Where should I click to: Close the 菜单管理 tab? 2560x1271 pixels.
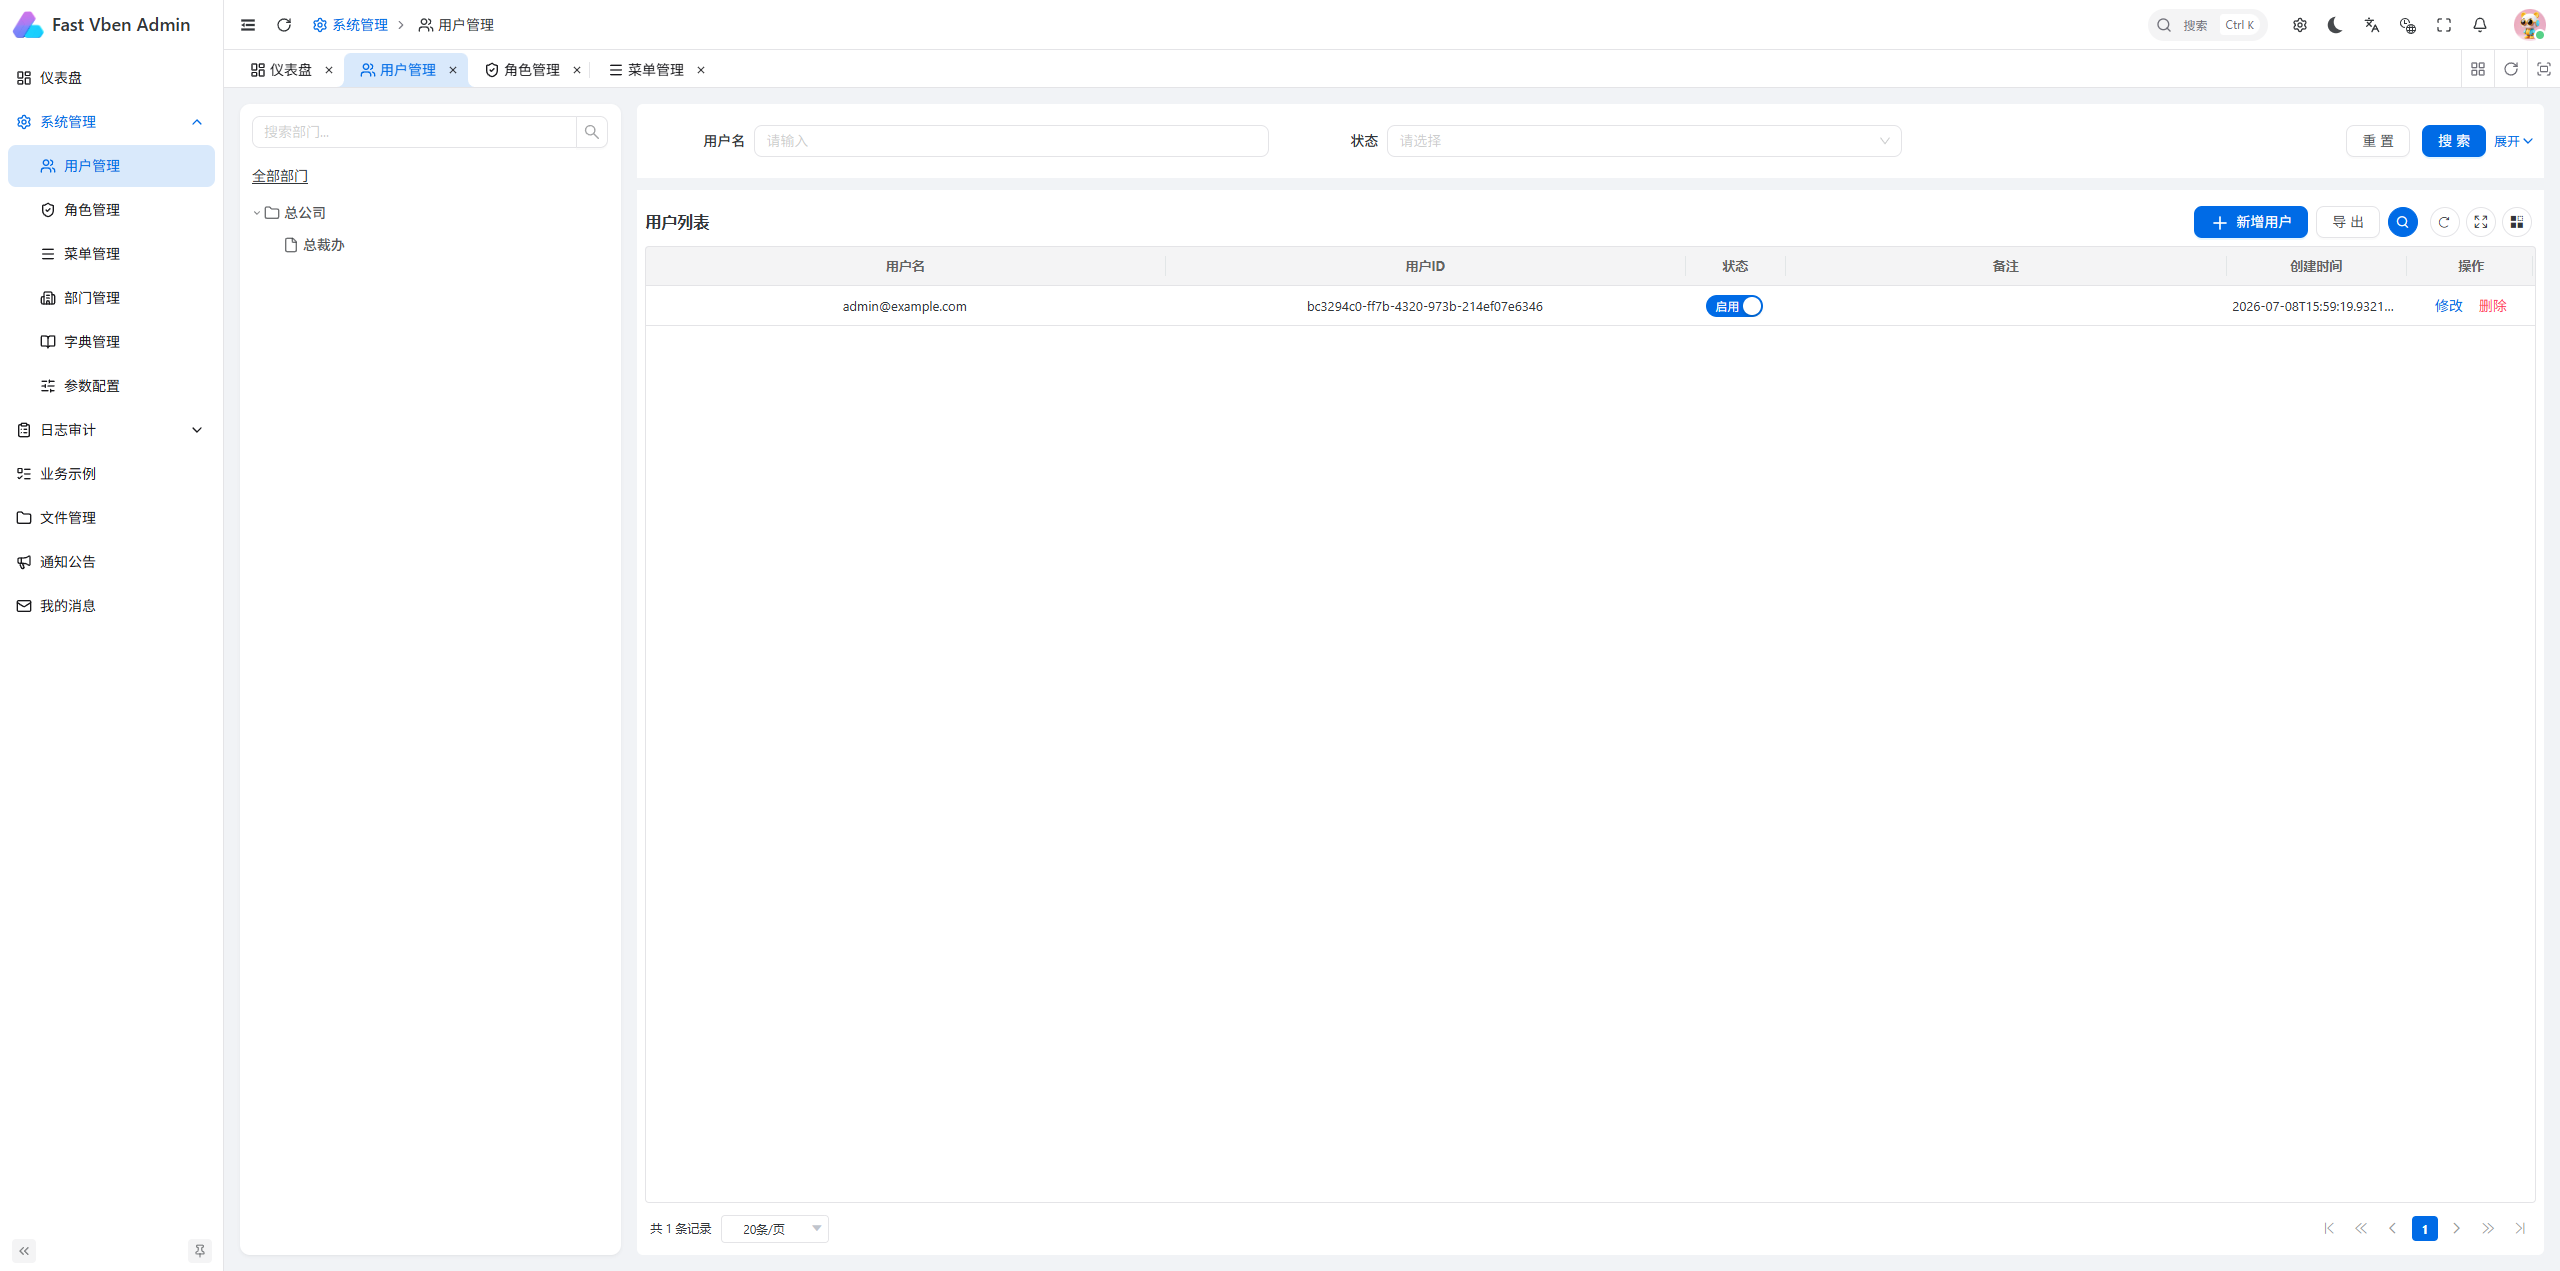pos(701,70)
